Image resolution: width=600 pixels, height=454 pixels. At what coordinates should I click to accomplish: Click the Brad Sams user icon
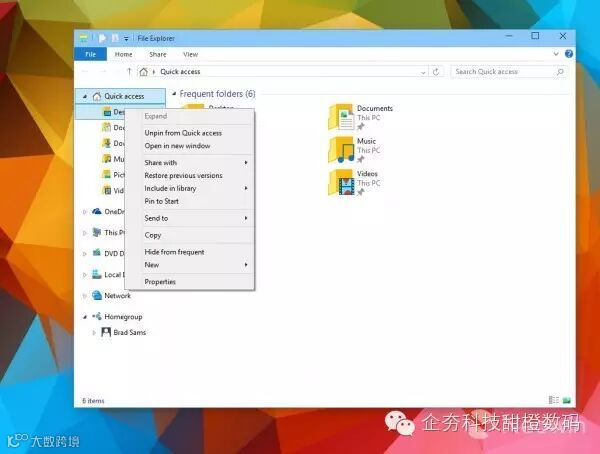(x=106, y=332)
